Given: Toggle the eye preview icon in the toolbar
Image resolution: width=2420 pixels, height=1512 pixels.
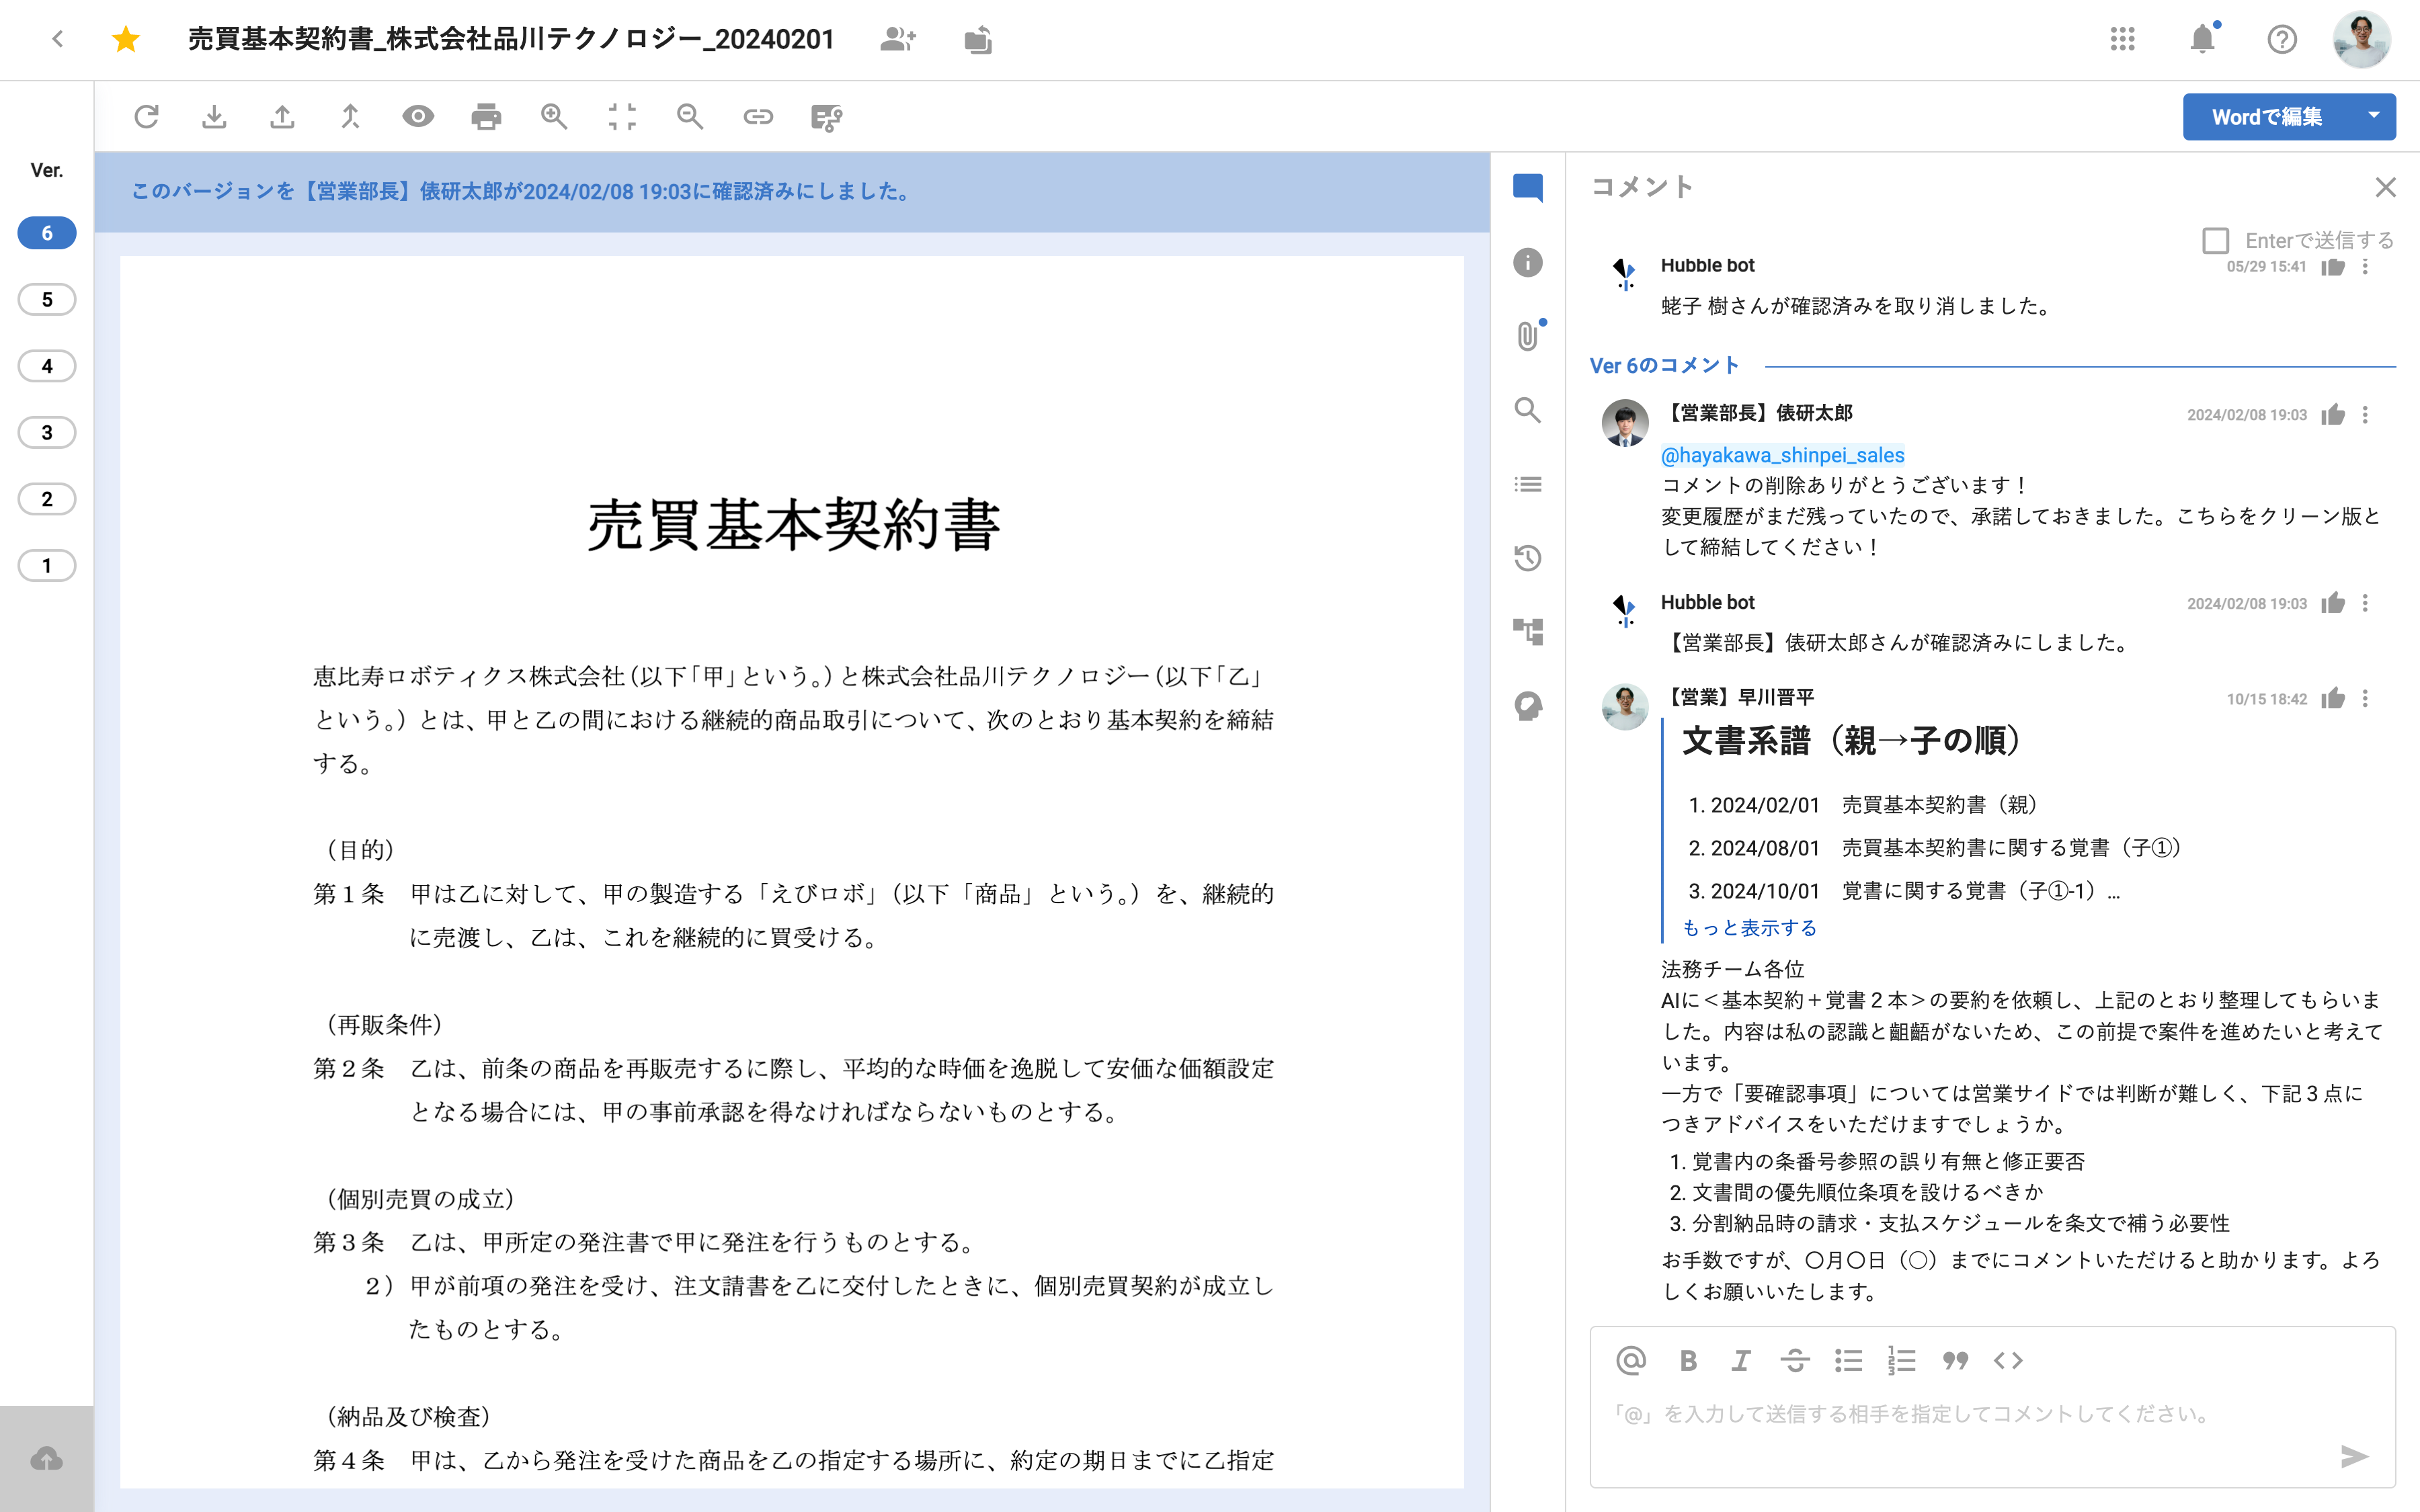Looking at the screenshot, I should (x=418, y=117).
